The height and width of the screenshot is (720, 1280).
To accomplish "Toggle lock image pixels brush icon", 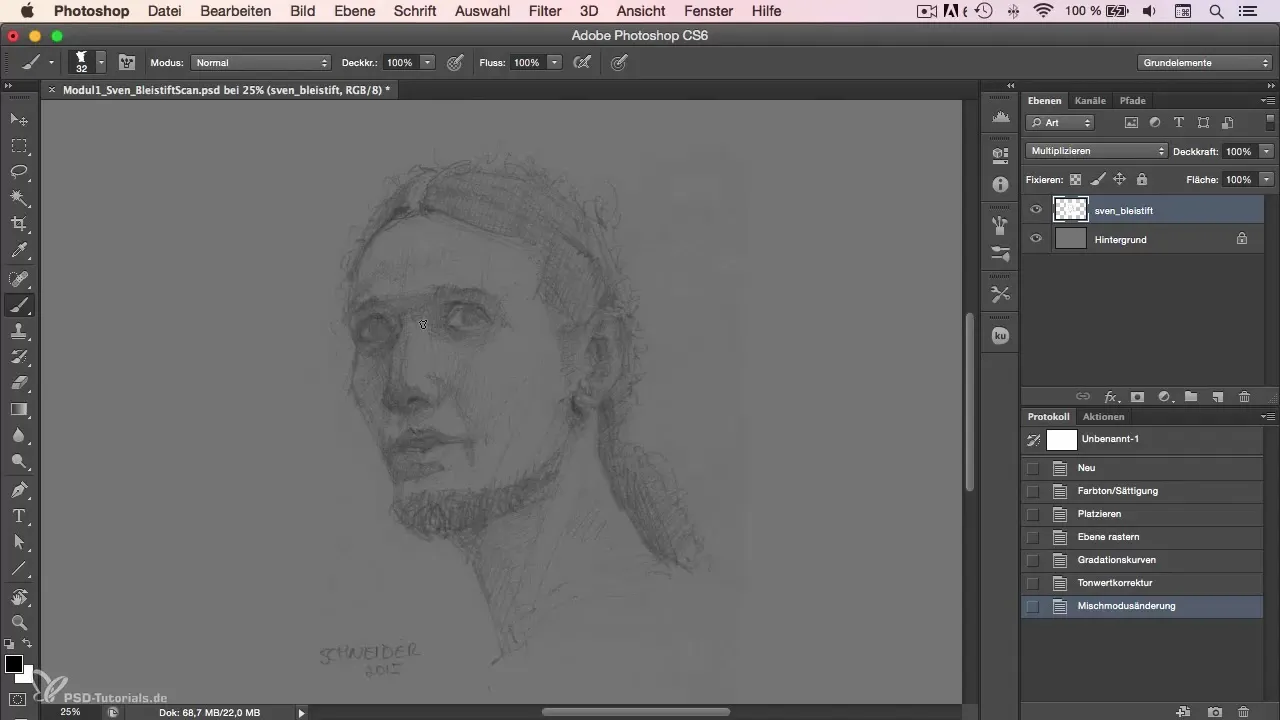I will click(1098, 180).
